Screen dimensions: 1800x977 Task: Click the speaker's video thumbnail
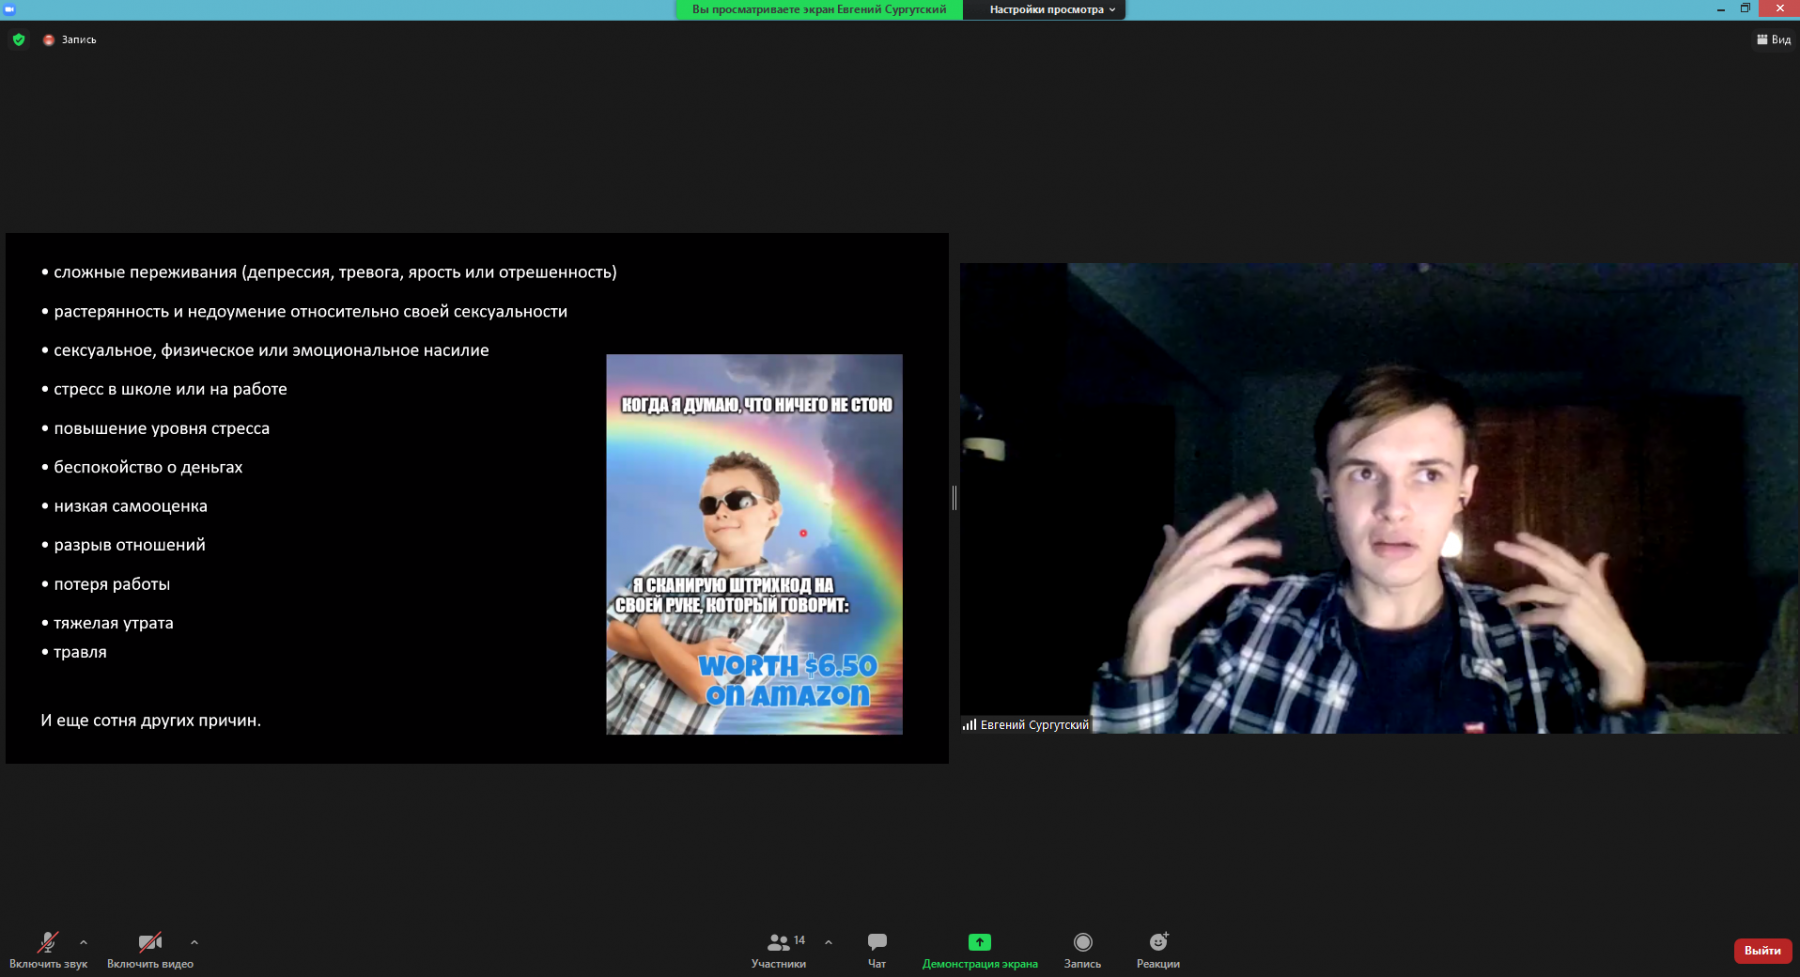point(1378,498)
